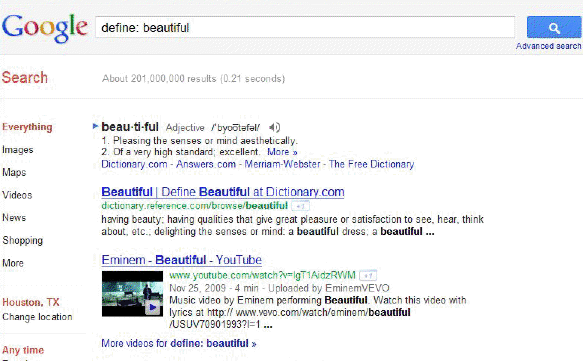
Task: Open More » definitions link
Action: [282, 152]
